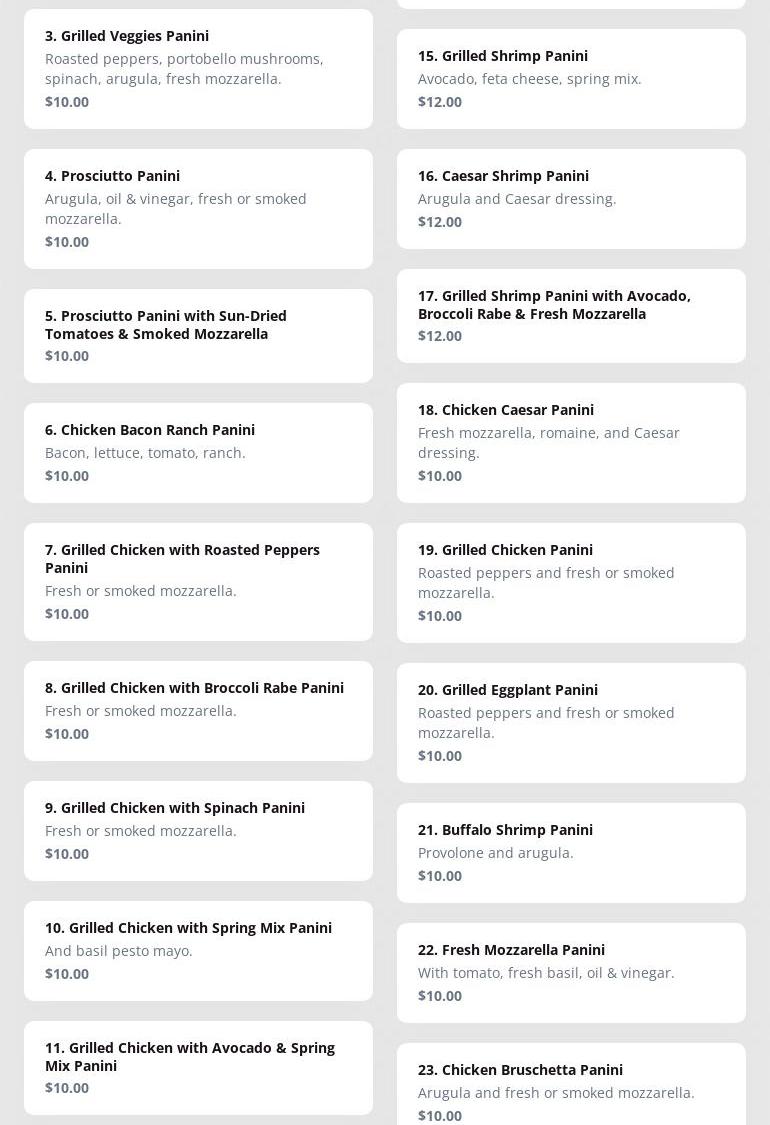Choose Prosciutto Panini with Sun-Dried Tomatoes

pyautogui.click(x=198, y=336)
